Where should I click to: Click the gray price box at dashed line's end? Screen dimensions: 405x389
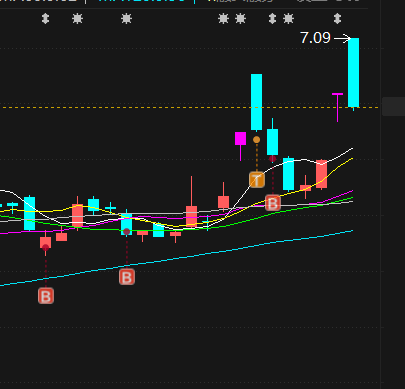[393, 107]
